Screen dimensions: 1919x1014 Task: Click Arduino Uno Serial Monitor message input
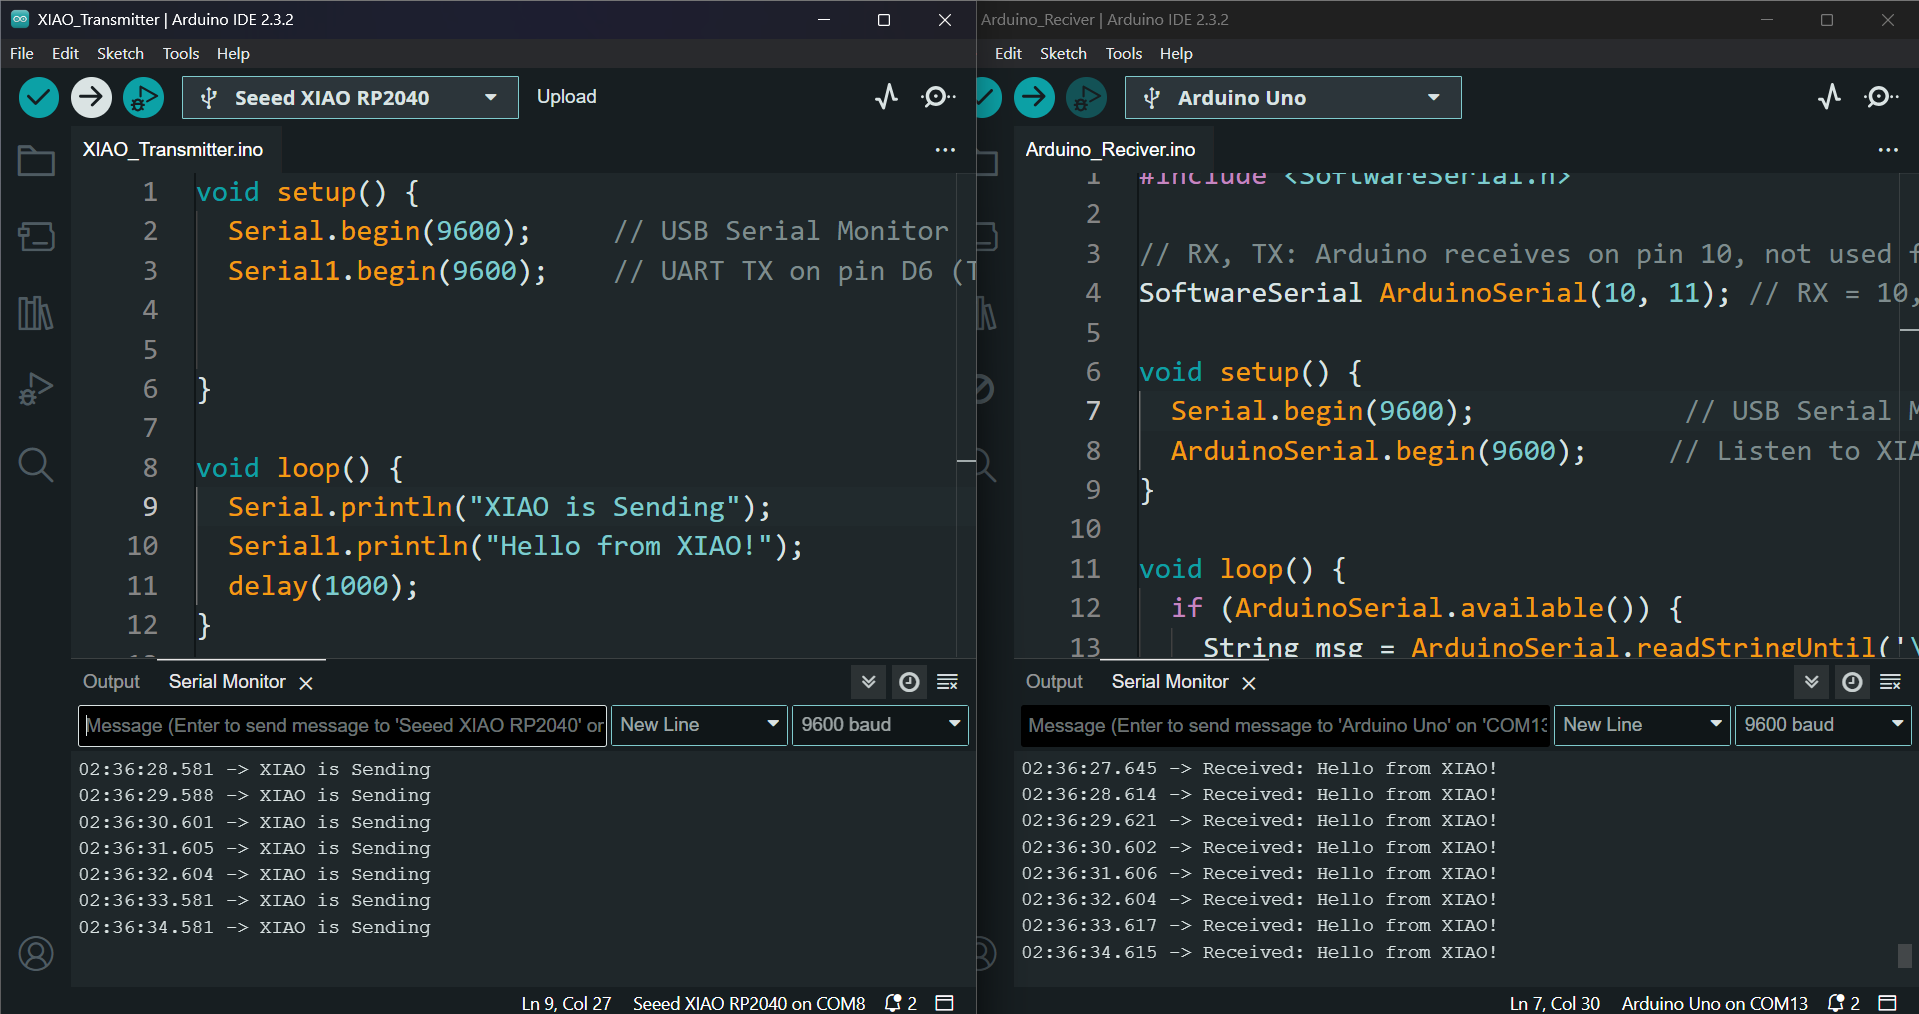click(x=1285, y=725)
